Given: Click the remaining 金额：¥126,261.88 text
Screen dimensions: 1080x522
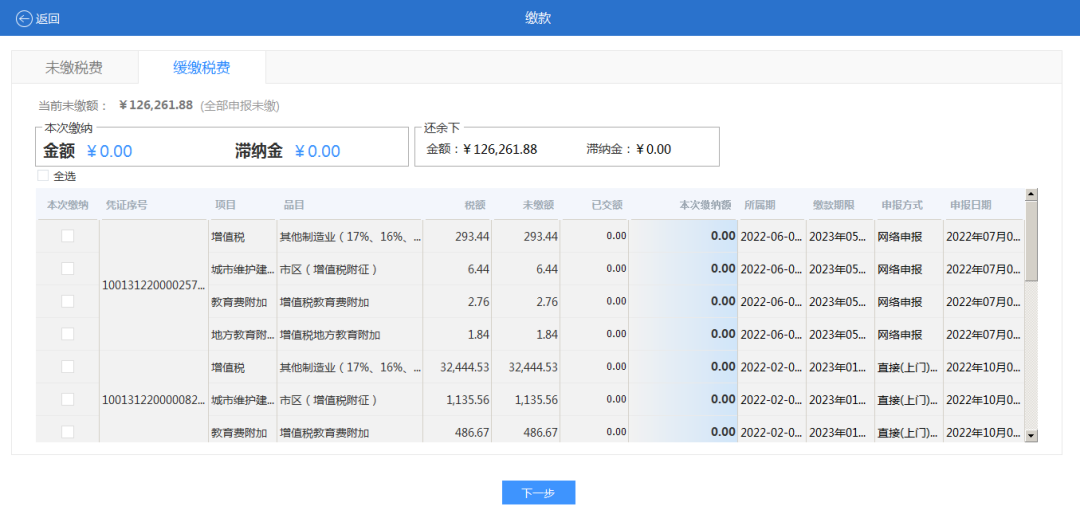Looking at the screenshot, I should (481, 149).
